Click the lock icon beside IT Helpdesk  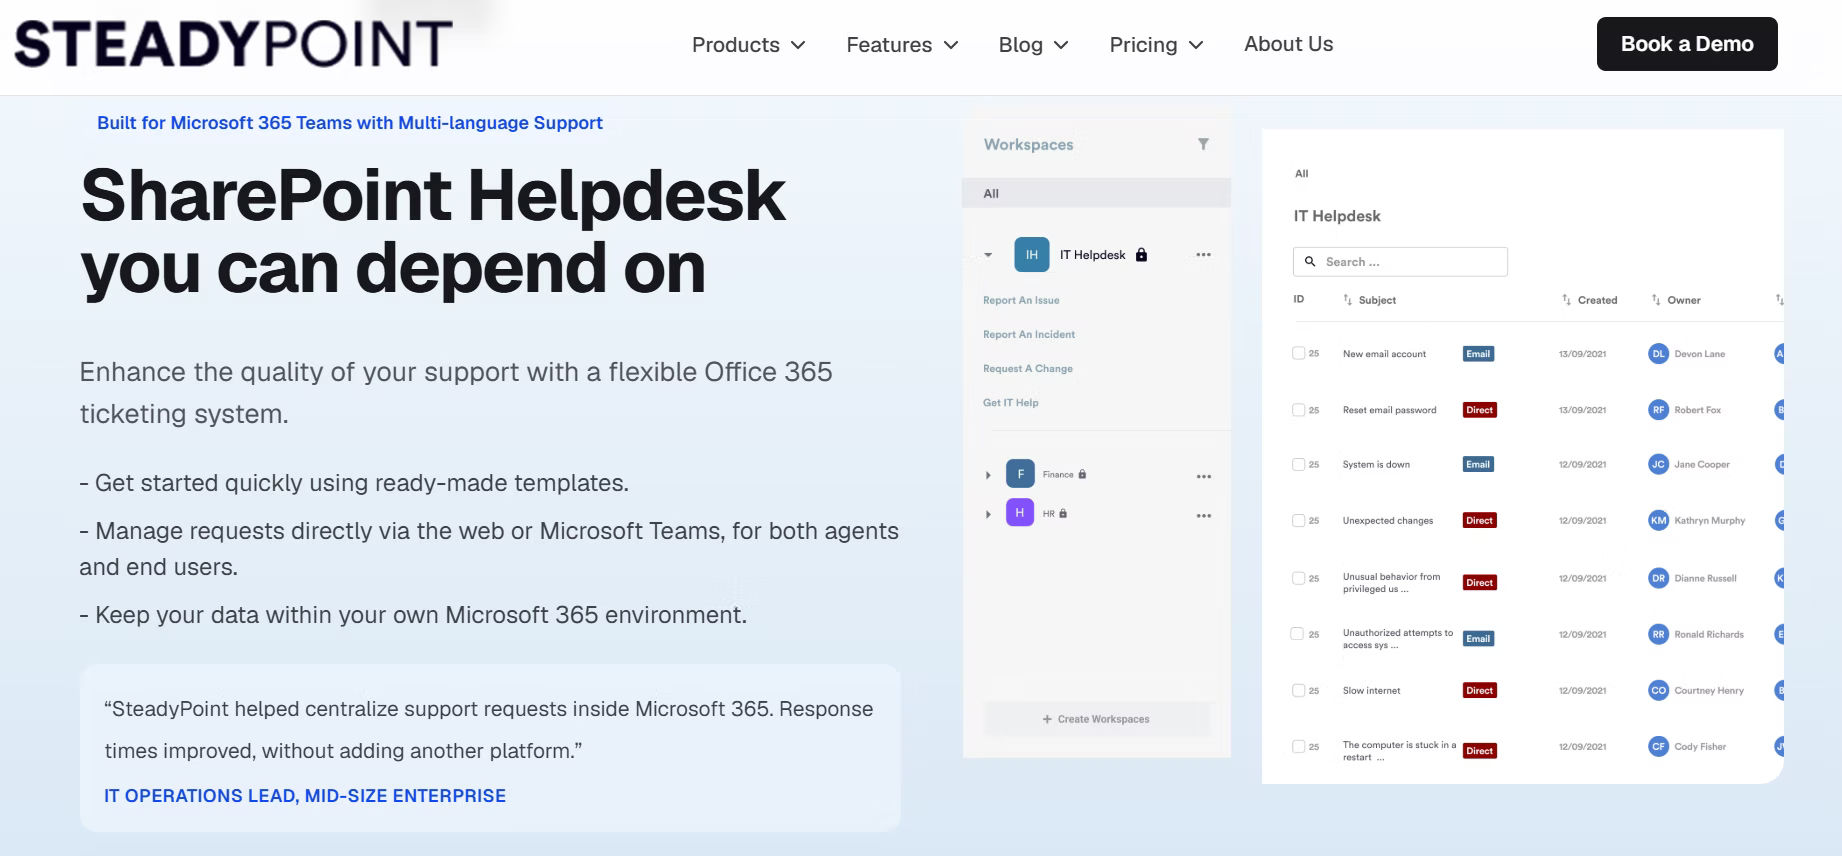[1141, 254]
